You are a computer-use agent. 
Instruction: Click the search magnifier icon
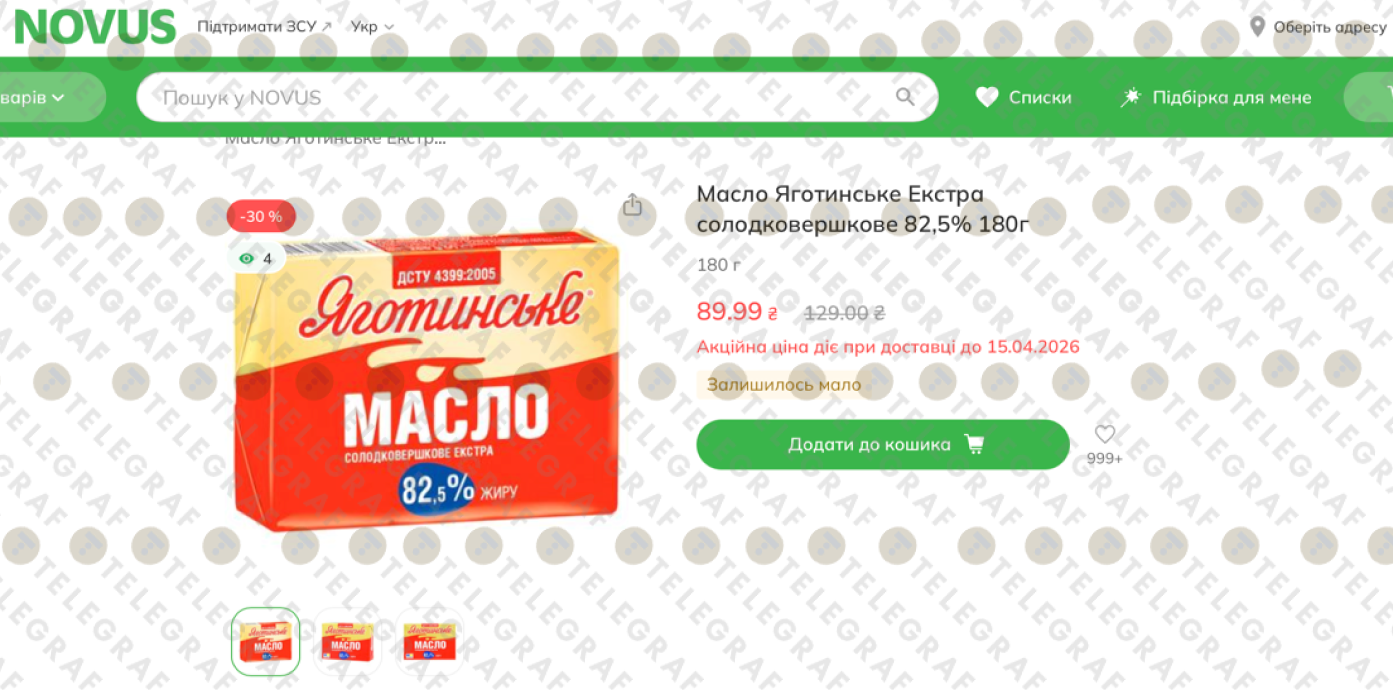coord(905,97)
